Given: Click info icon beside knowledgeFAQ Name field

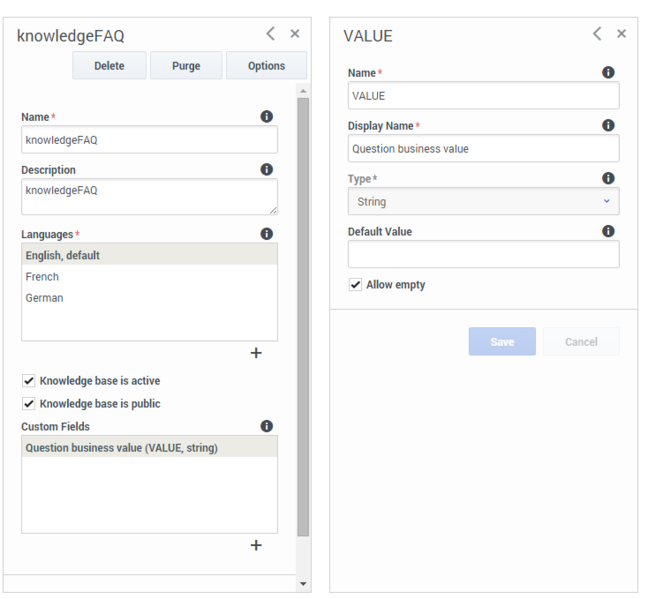Looking at the screenshot, I should pos(266,117).
